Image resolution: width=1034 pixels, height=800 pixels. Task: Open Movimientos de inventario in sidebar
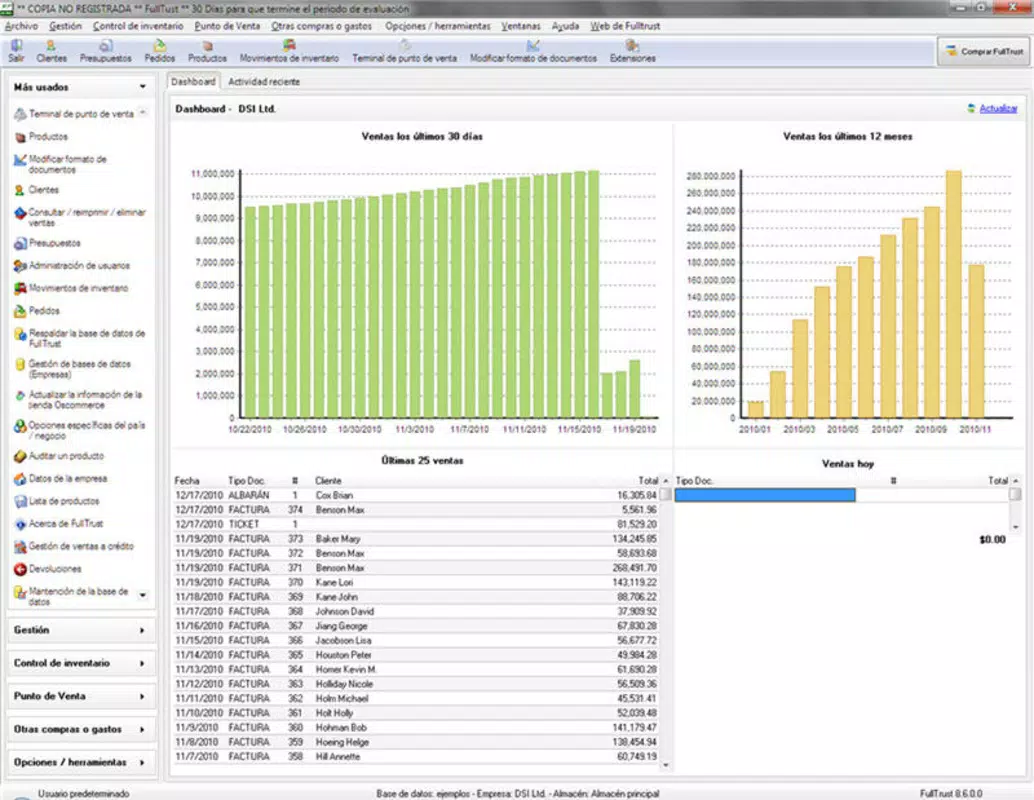(71, 288)
